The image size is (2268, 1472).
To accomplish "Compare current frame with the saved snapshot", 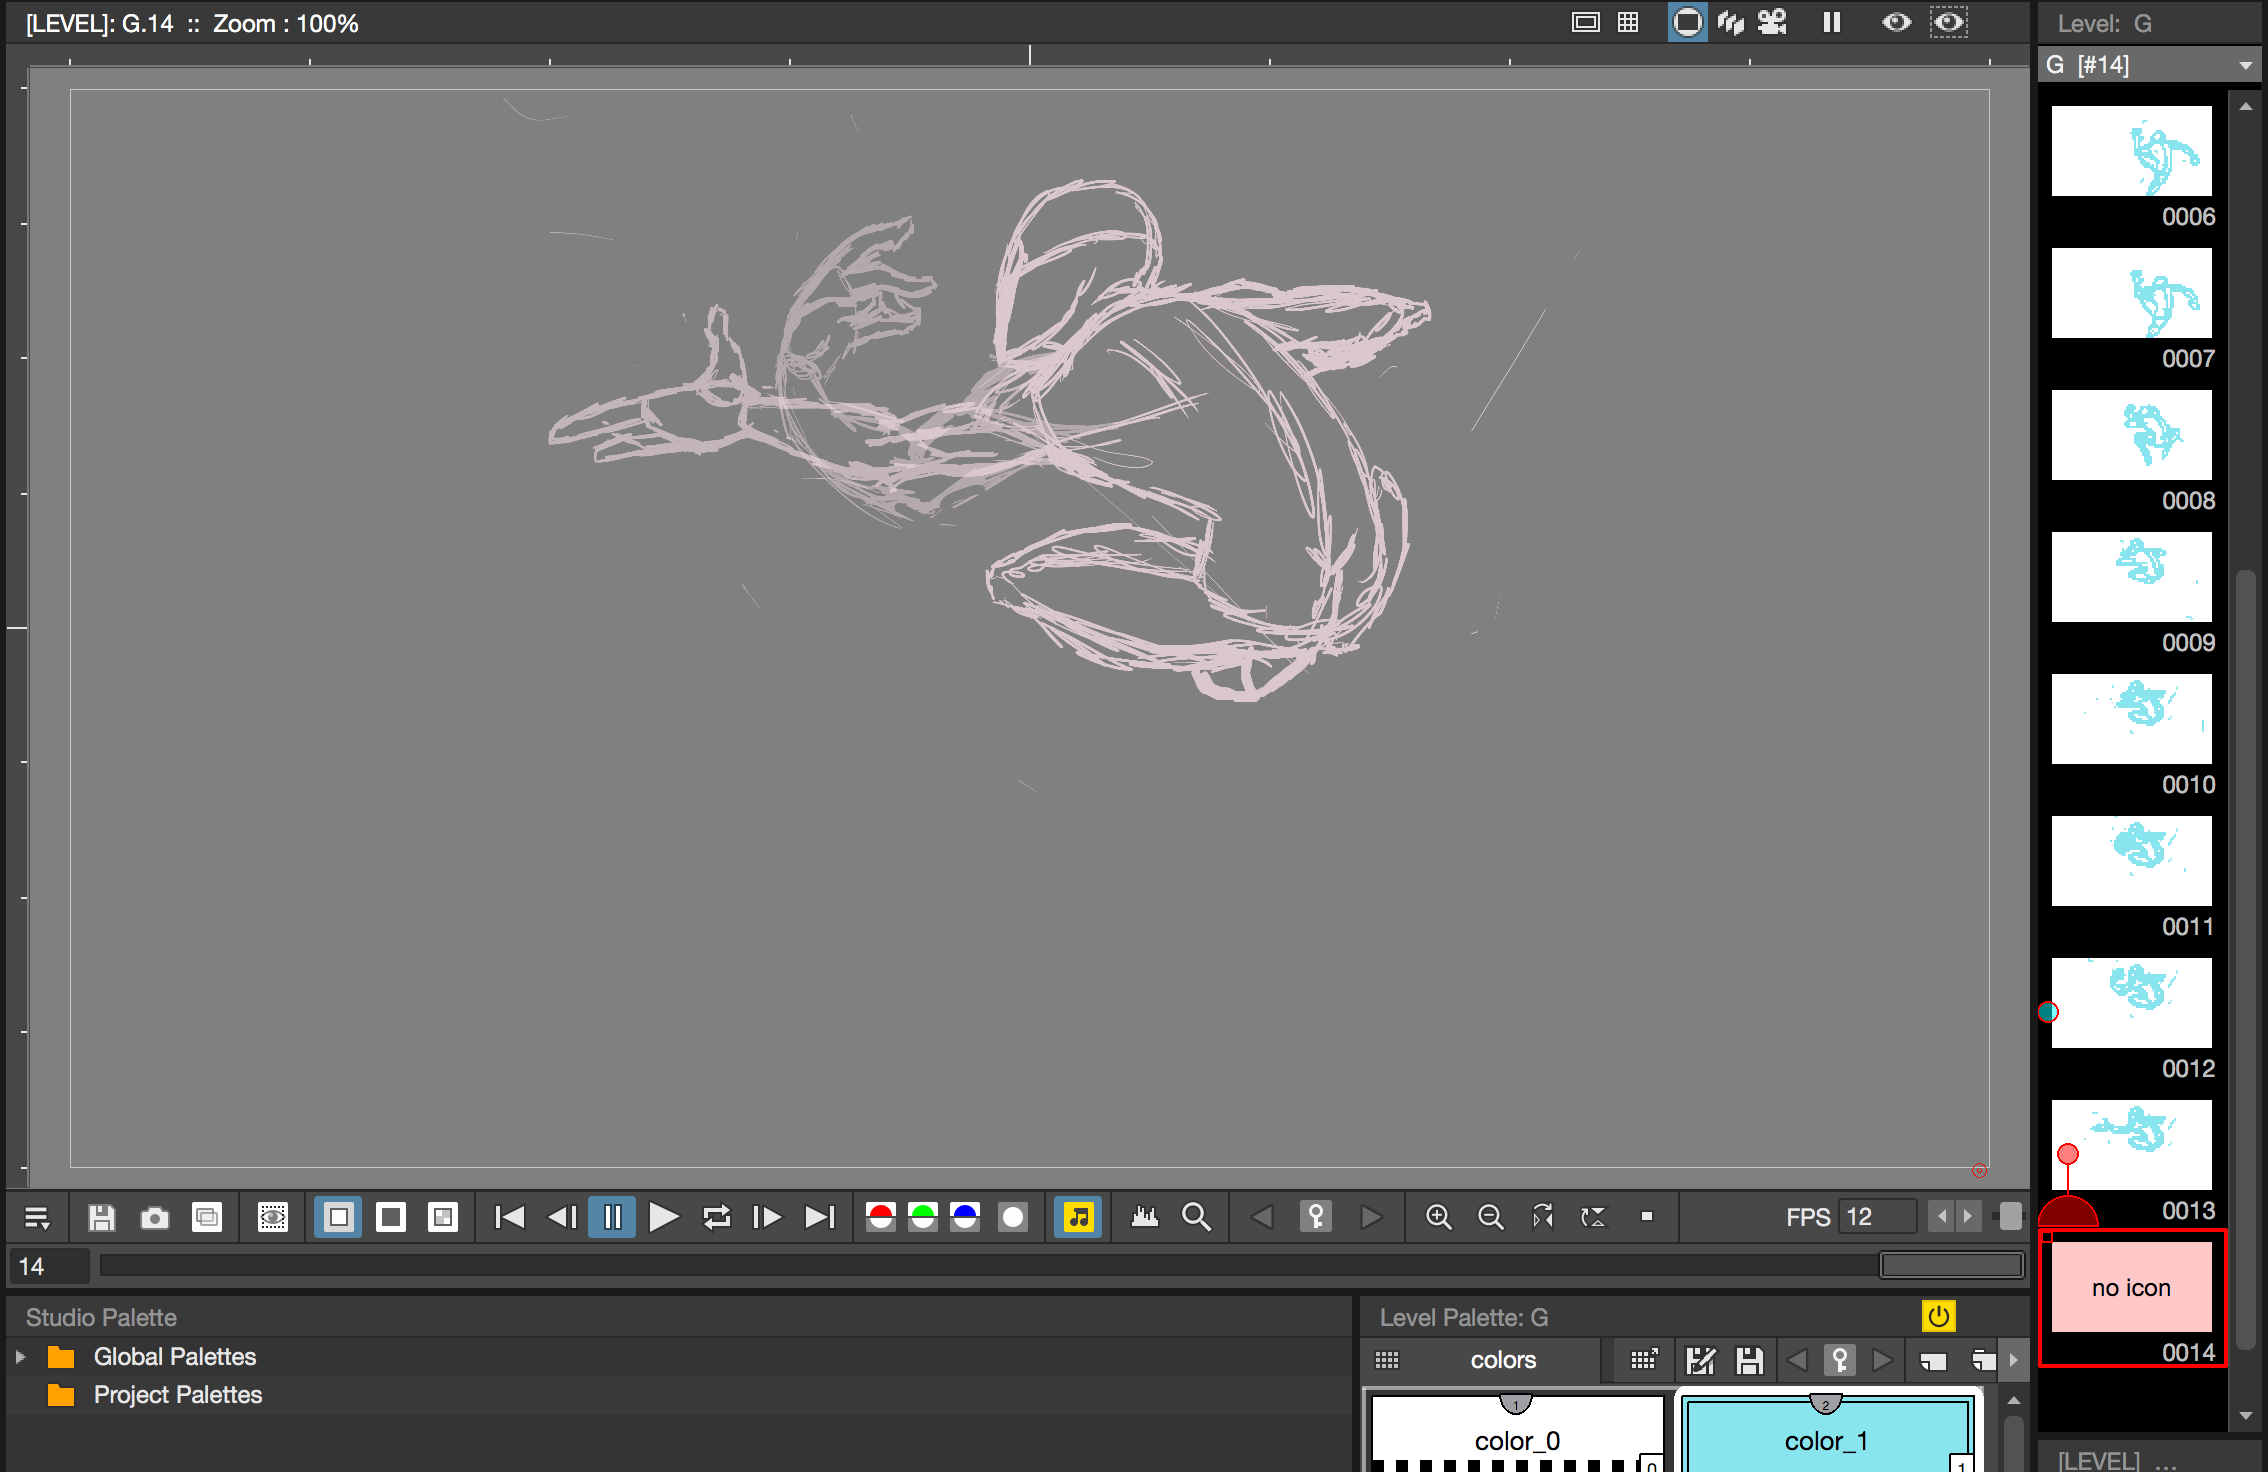I will 209,1217.
